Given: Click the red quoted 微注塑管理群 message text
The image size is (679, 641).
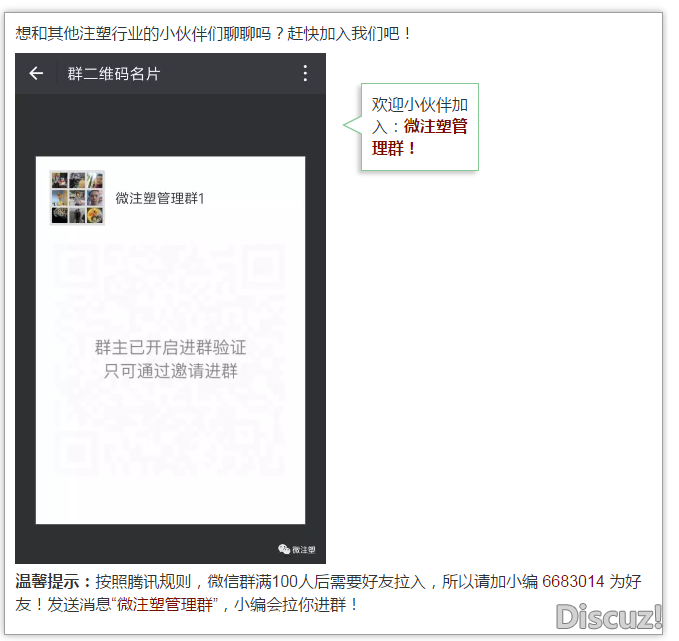Looking at the screenshot, I should 165,604.
